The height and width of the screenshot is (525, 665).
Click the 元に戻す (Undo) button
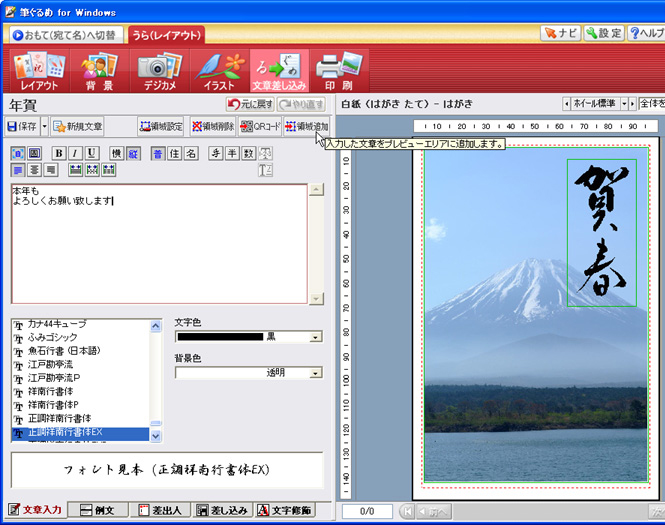249,104
